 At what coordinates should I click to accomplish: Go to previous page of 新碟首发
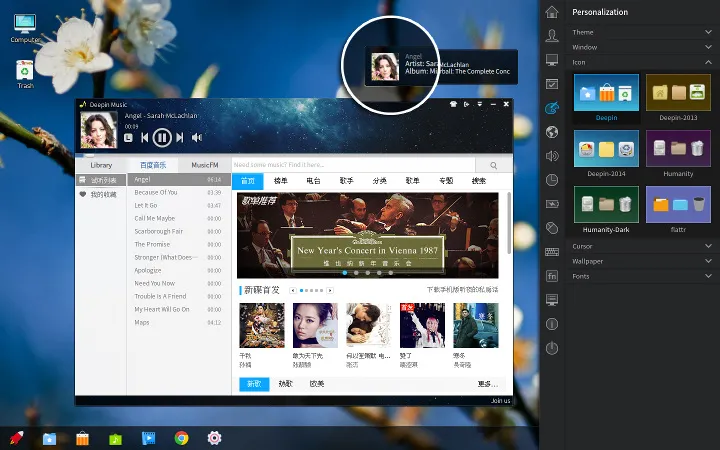292,290
